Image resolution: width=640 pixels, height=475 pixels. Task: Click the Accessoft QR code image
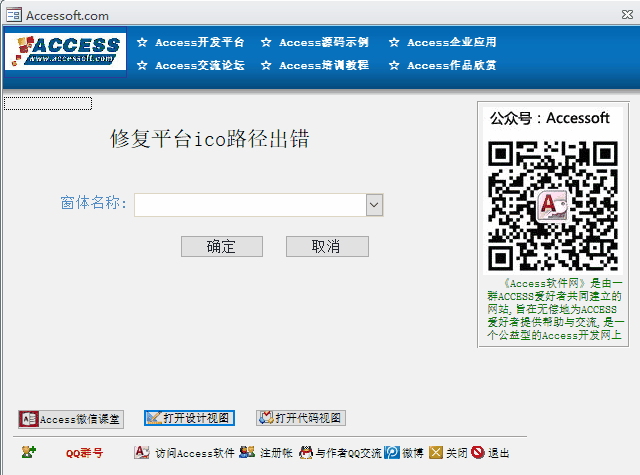pyautogui.click(x=553, y=206)
